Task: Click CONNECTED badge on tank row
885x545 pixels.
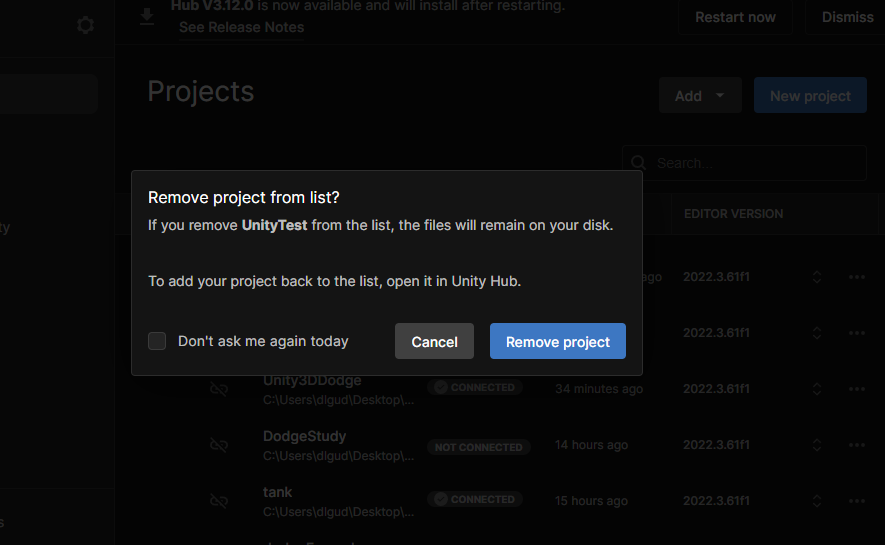Action: point(475,499)
